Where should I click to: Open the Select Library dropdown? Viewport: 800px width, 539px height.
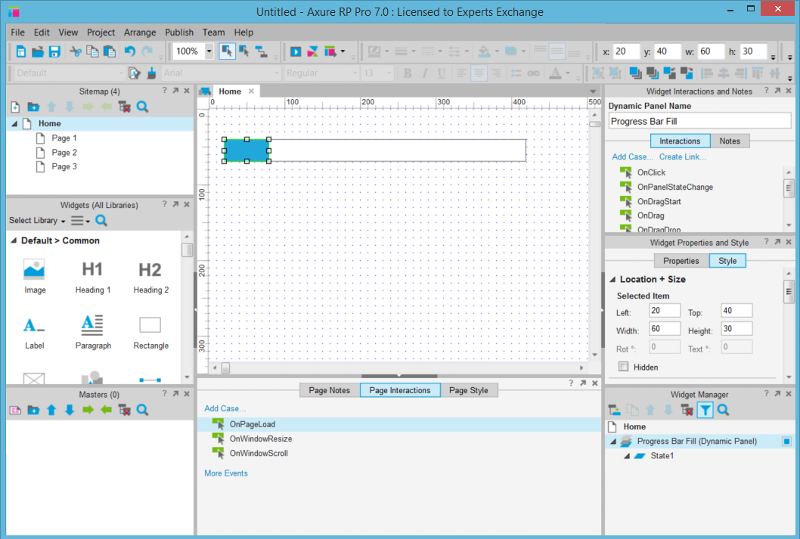coord(36,221)
